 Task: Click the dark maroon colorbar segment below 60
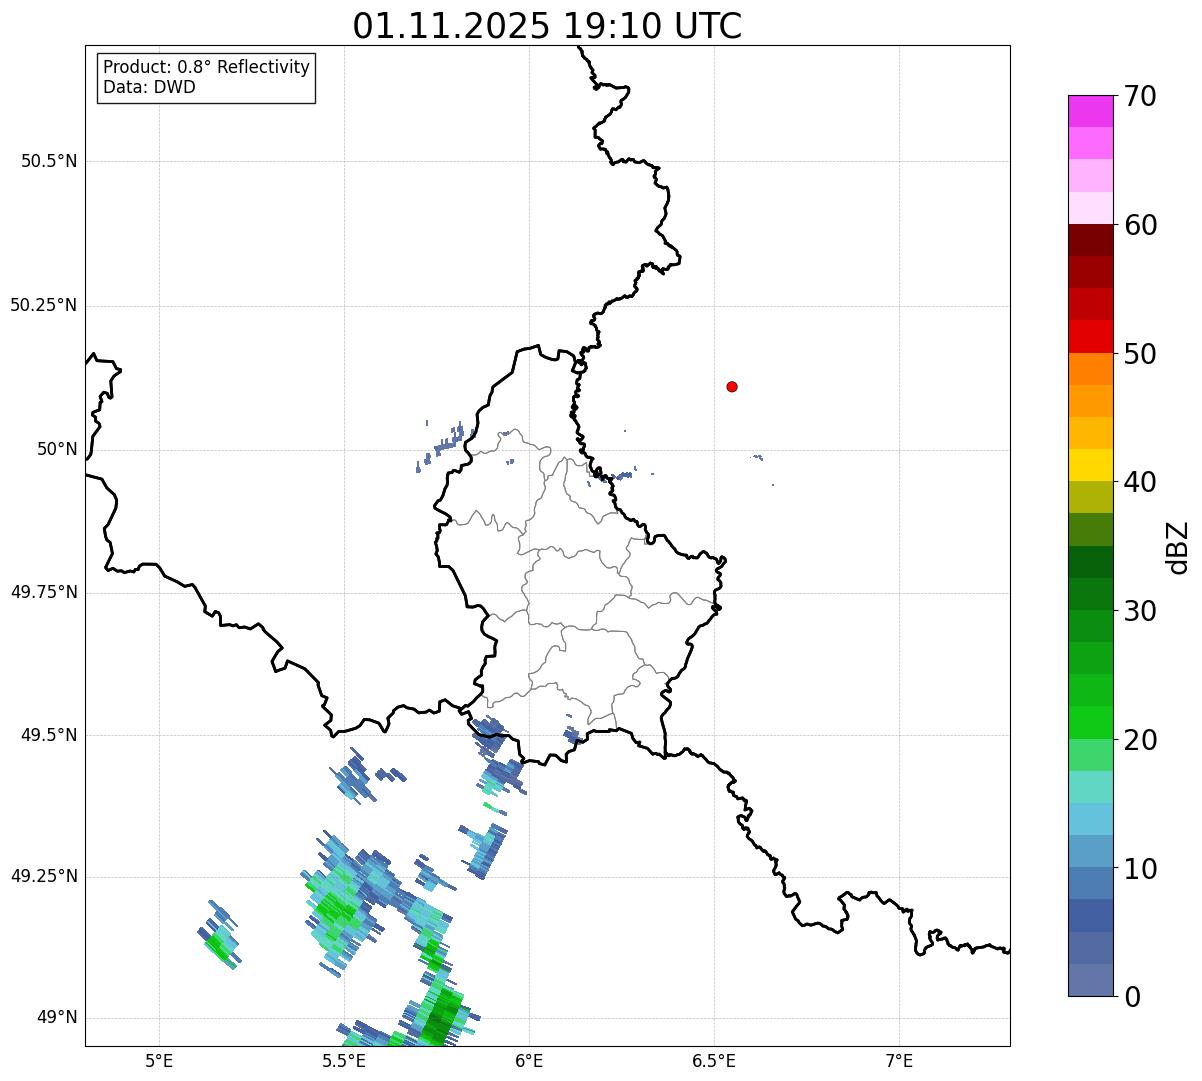pyautogui.click(x=1090, y=240)
